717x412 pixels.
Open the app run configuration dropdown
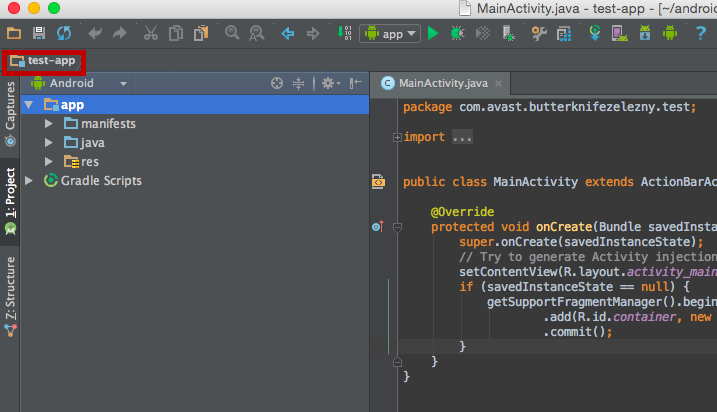(390, 34)
